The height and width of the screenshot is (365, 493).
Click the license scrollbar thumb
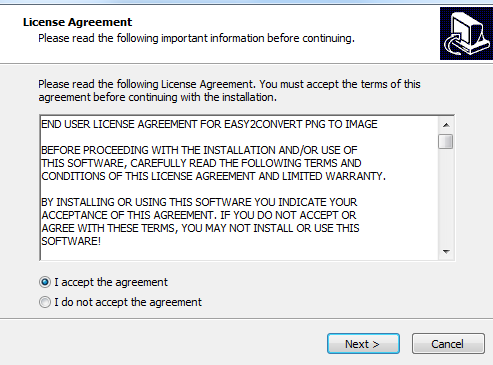pyautogui.click(x=446, y=141)
